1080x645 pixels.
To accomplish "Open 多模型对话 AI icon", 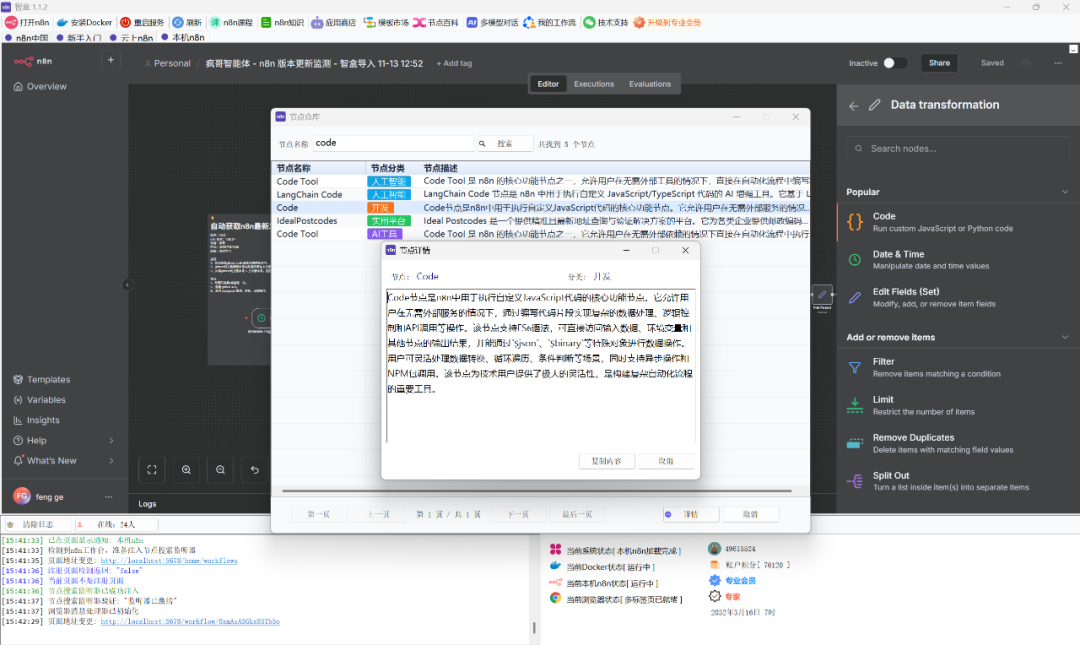I will pyautogui.click(x=472, y=23).
